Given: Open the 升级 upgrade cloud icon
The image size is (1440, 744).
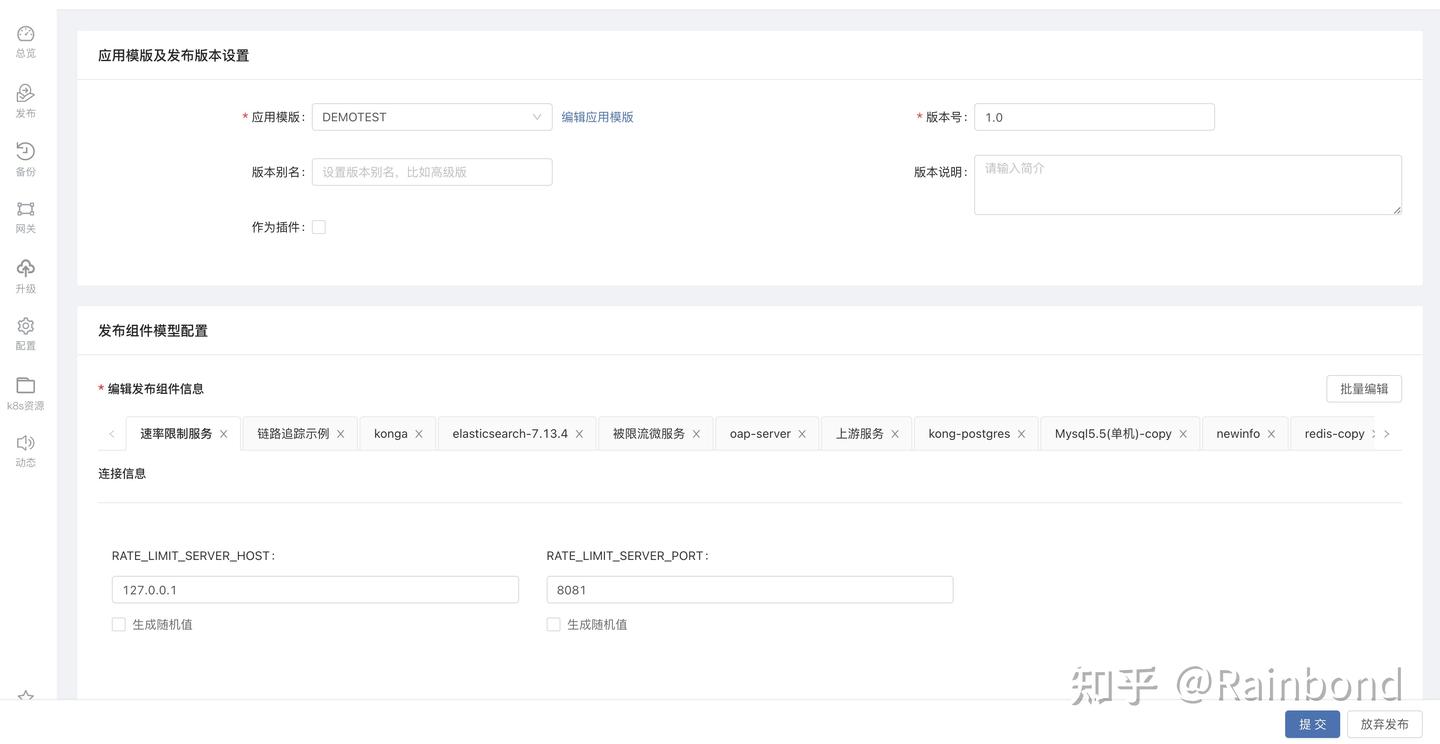Looking at the screenshot, I should point(26,268).
